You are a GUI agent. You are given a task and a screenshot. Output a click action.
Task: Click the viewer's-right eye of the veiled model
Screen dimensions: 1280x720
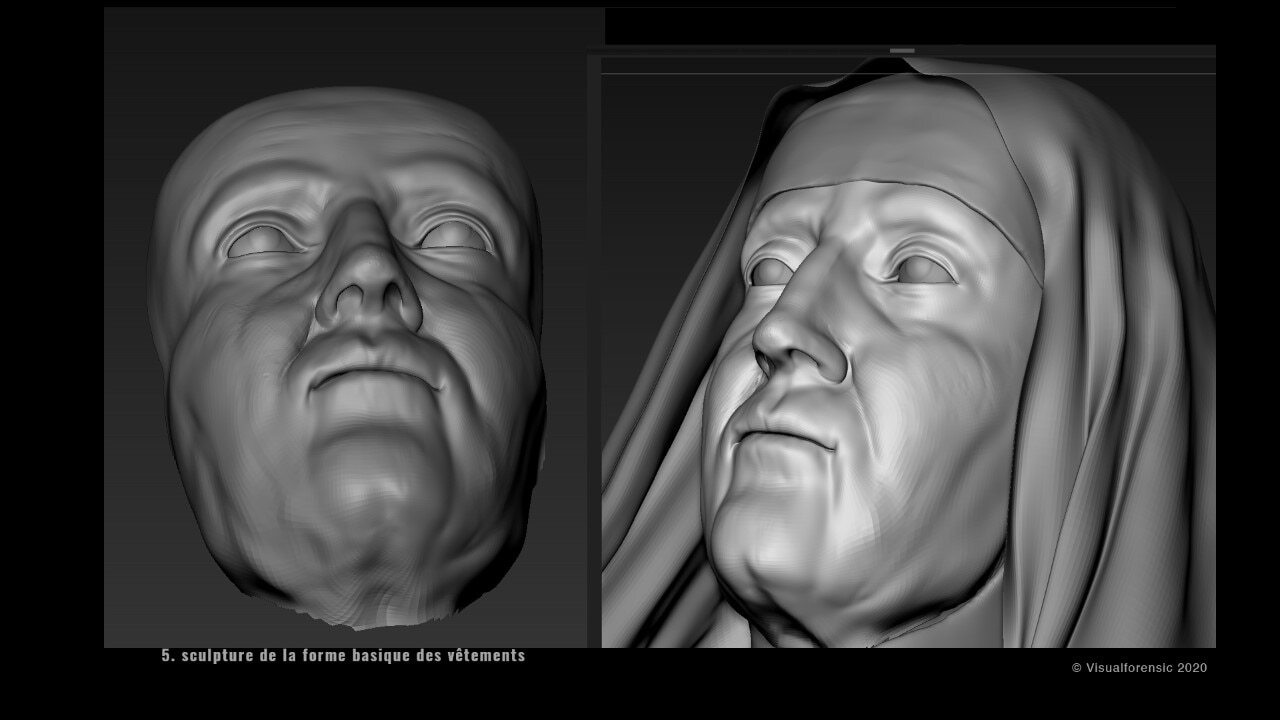pyautogui.click(x=918, y=269)
